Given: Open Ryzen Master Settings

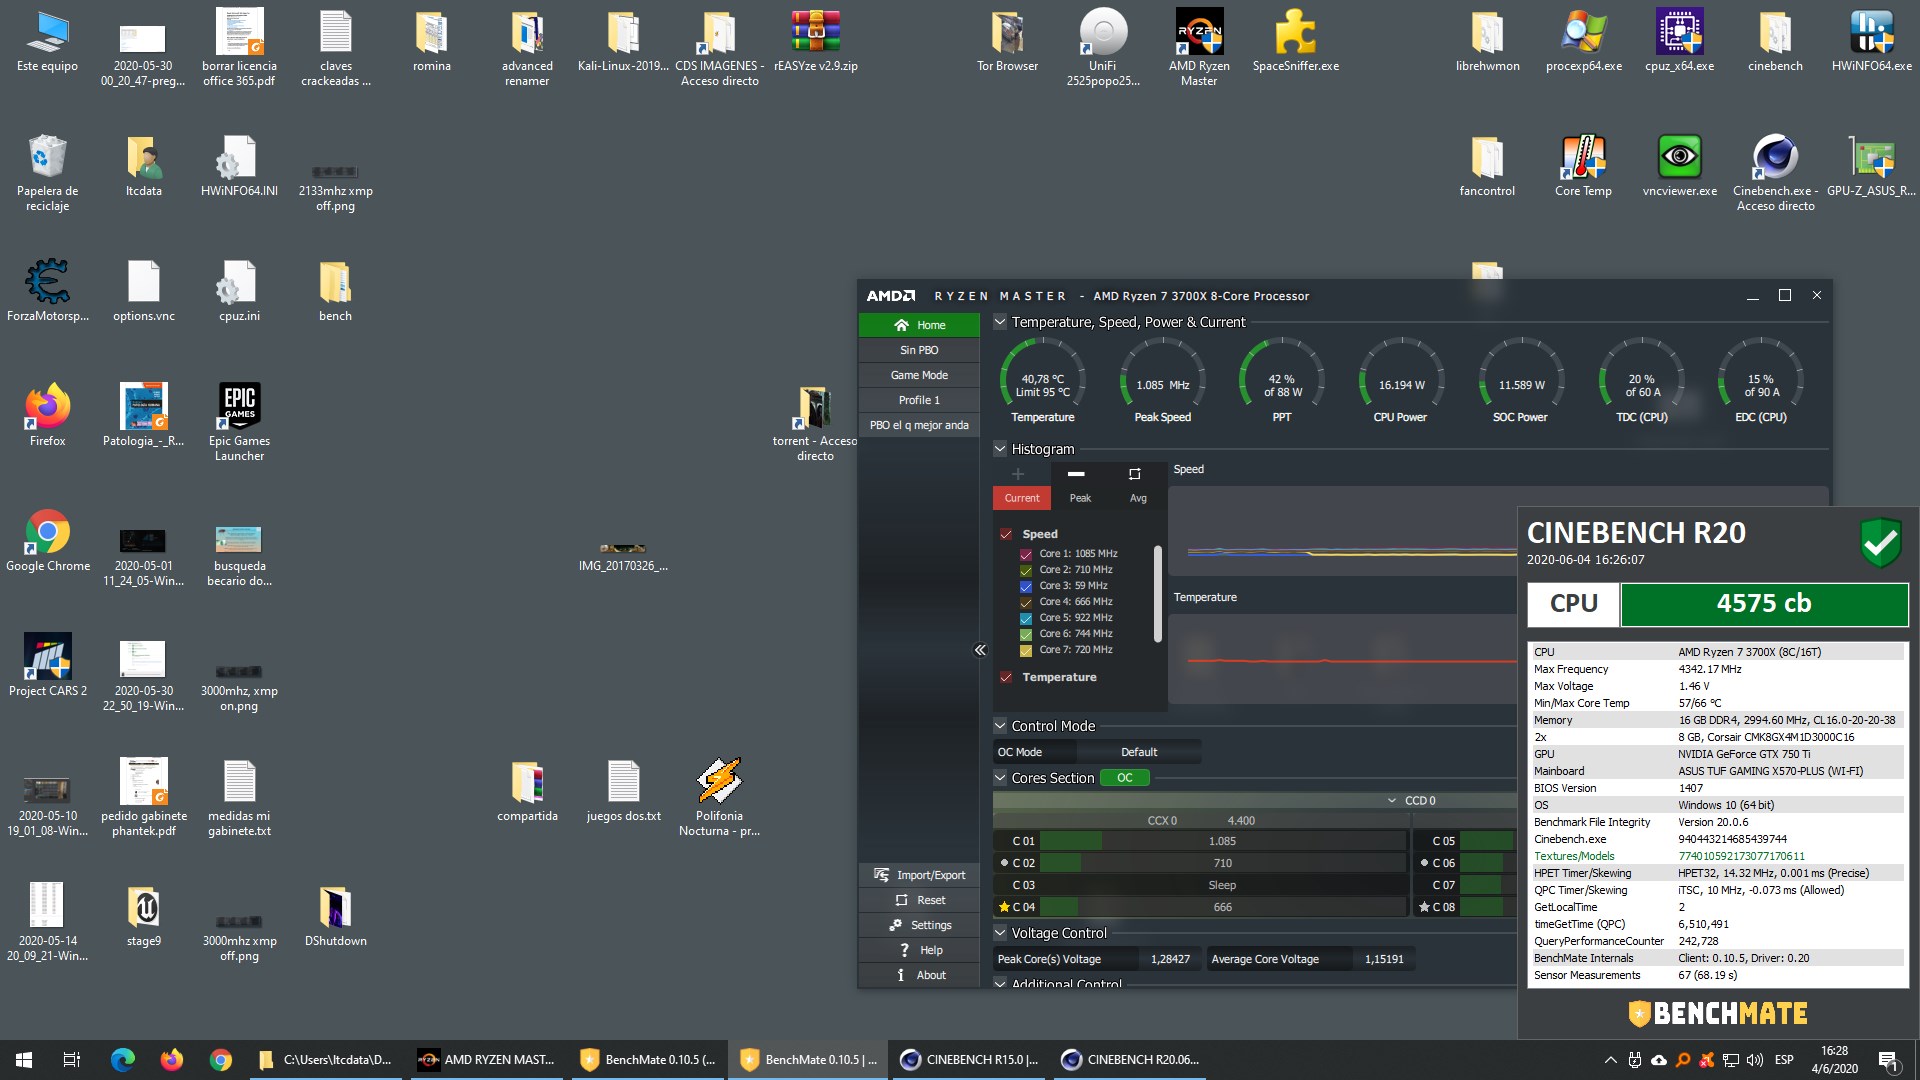Looking at the screenshot, I should pos(919,925).
